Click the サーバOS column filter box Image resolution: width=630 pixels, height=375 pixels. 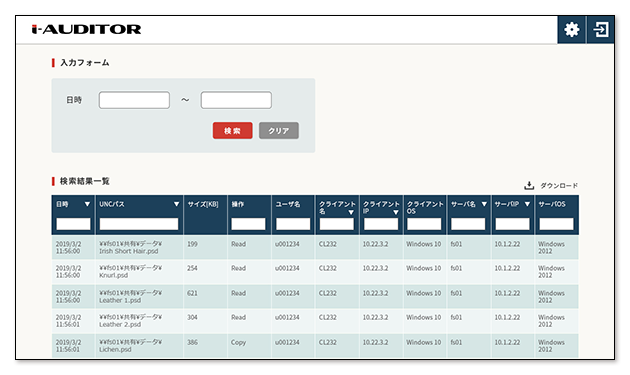556,224
